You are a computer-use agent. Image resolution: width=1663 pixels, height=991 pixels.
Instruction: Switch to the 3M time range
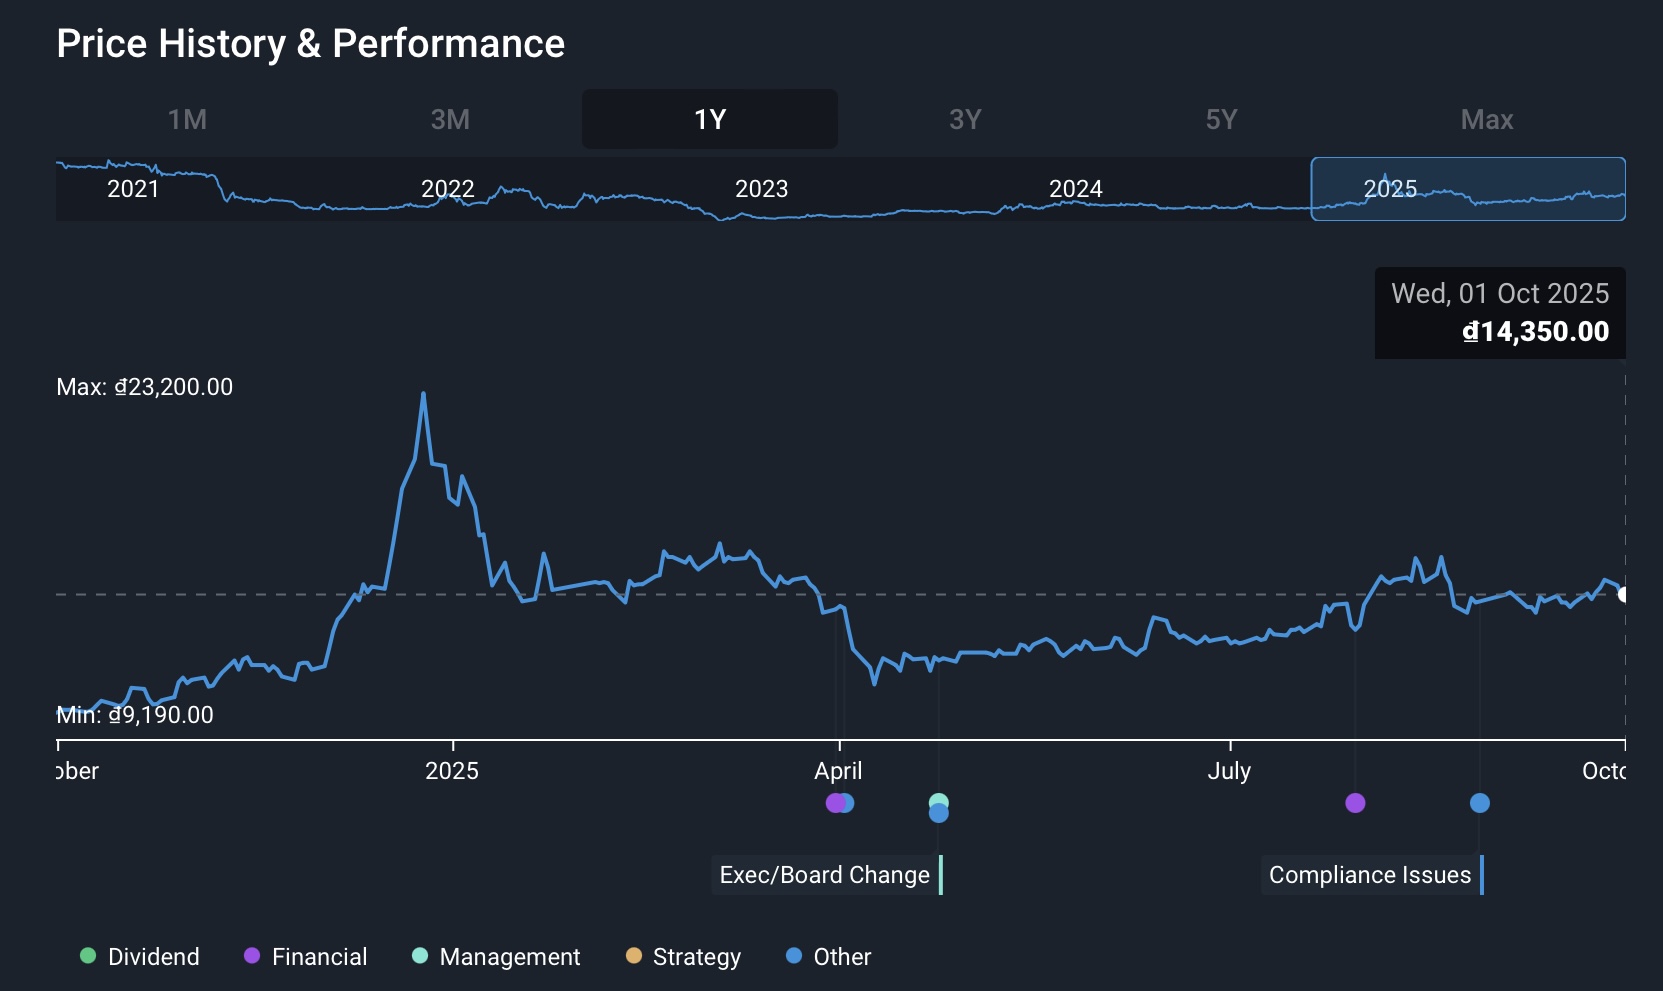(x=450, y=120)
